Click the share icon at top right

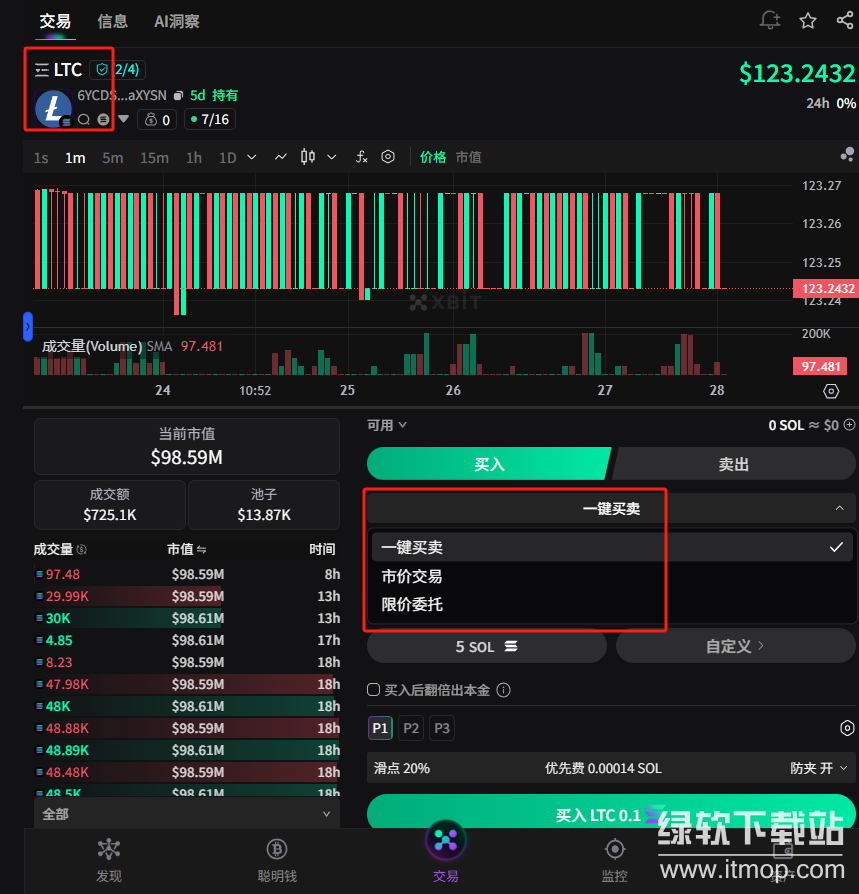click(x=844, y=21)
